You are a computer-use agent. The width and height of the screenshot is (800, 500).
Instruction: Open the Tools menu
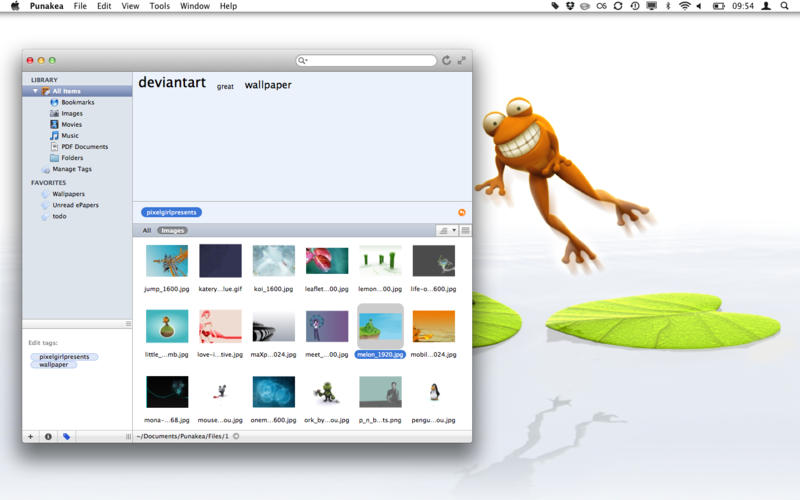click(159, 6)
